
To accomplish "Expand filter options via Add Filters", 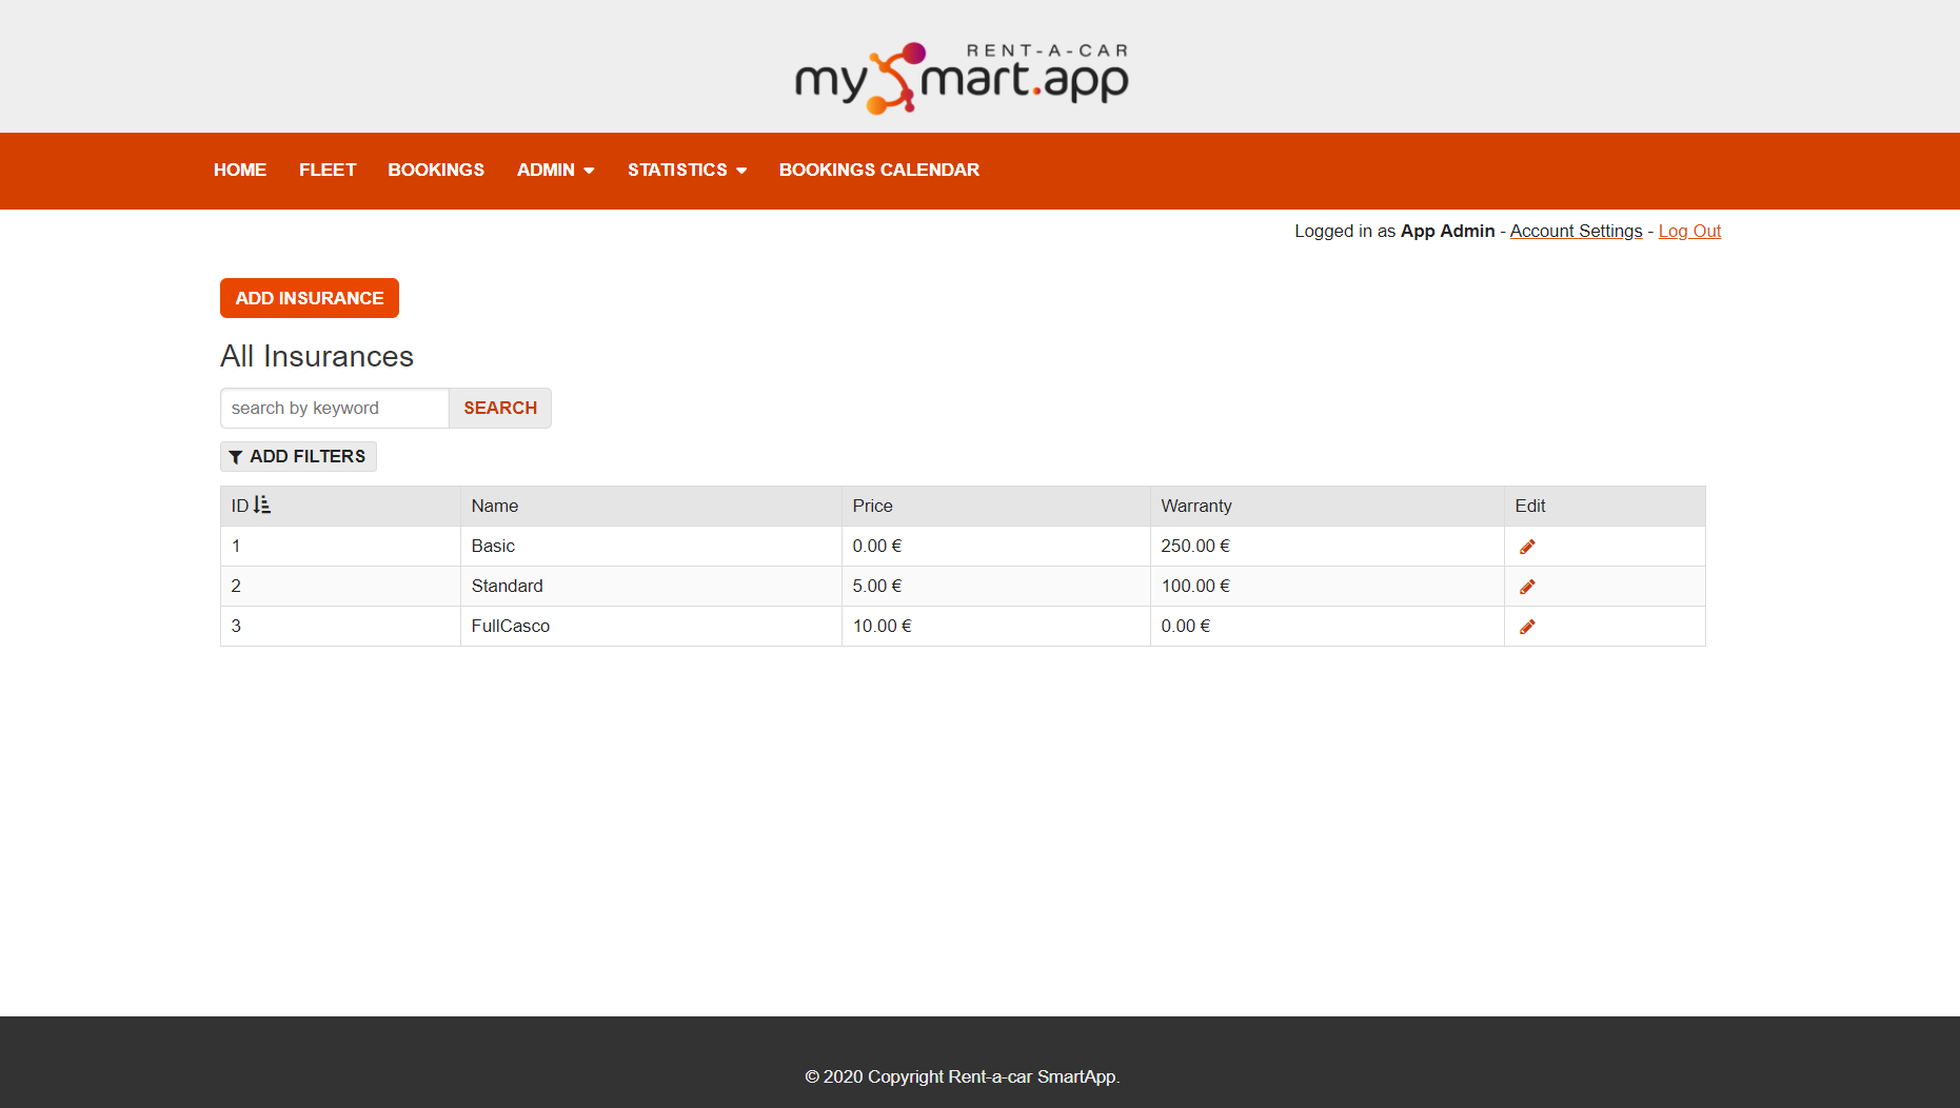I will [x=298, y=456].
